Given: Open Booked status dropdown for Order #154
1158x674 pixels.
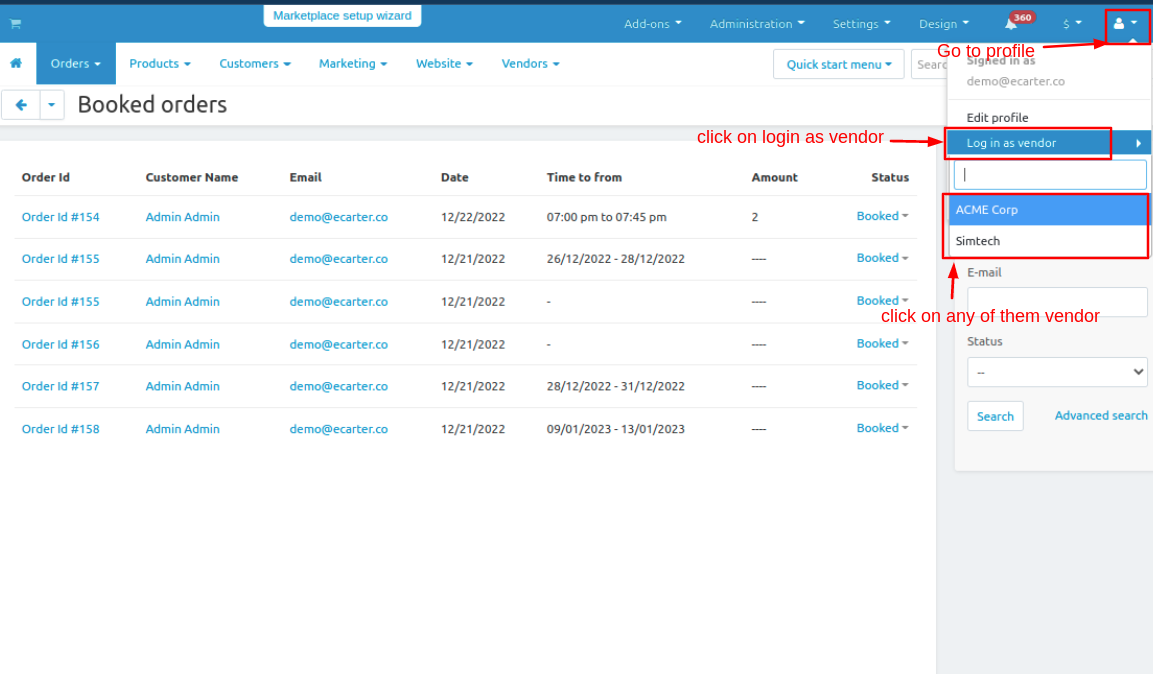Looking at the screenshot, I should click(882, 216).
